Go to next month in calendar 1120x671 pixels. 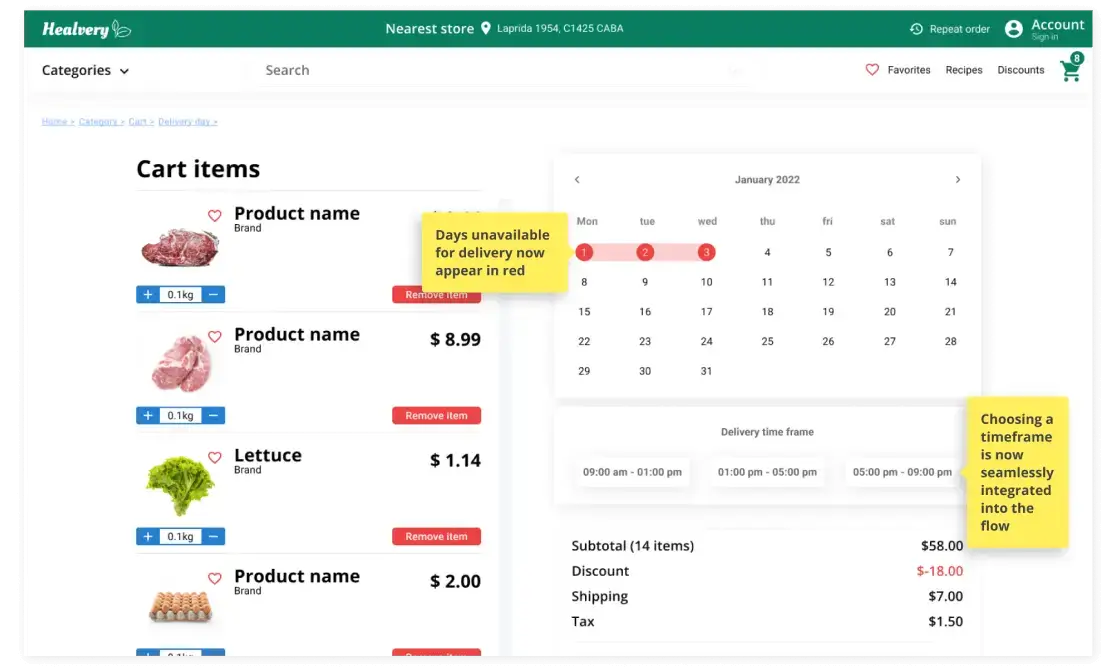[957, 180]
